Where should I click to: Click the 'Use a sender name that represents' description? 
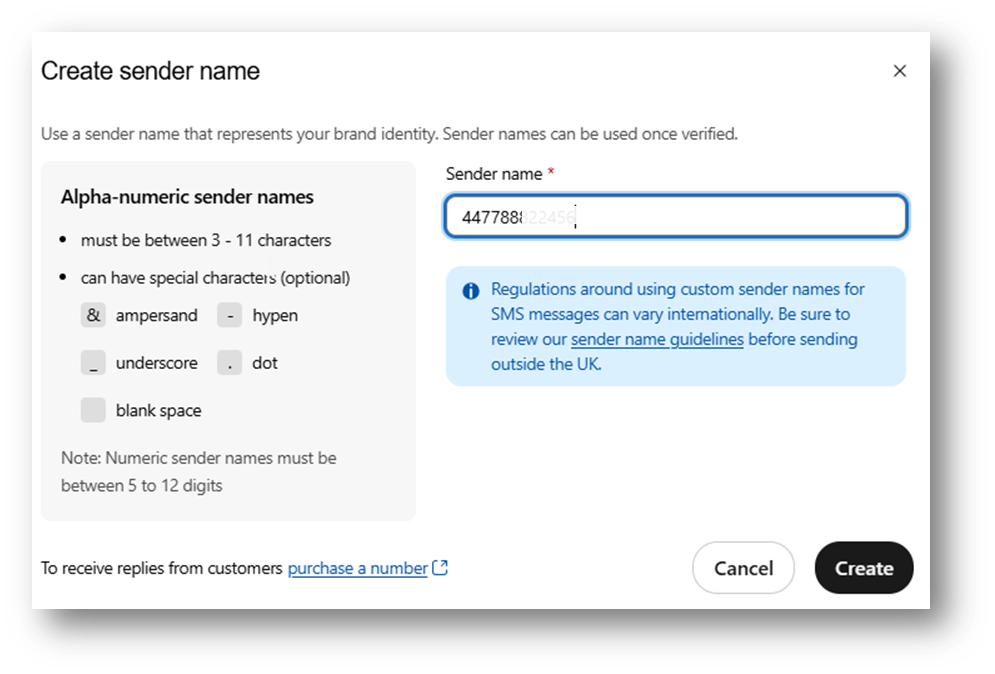click(x=389, y=134)
